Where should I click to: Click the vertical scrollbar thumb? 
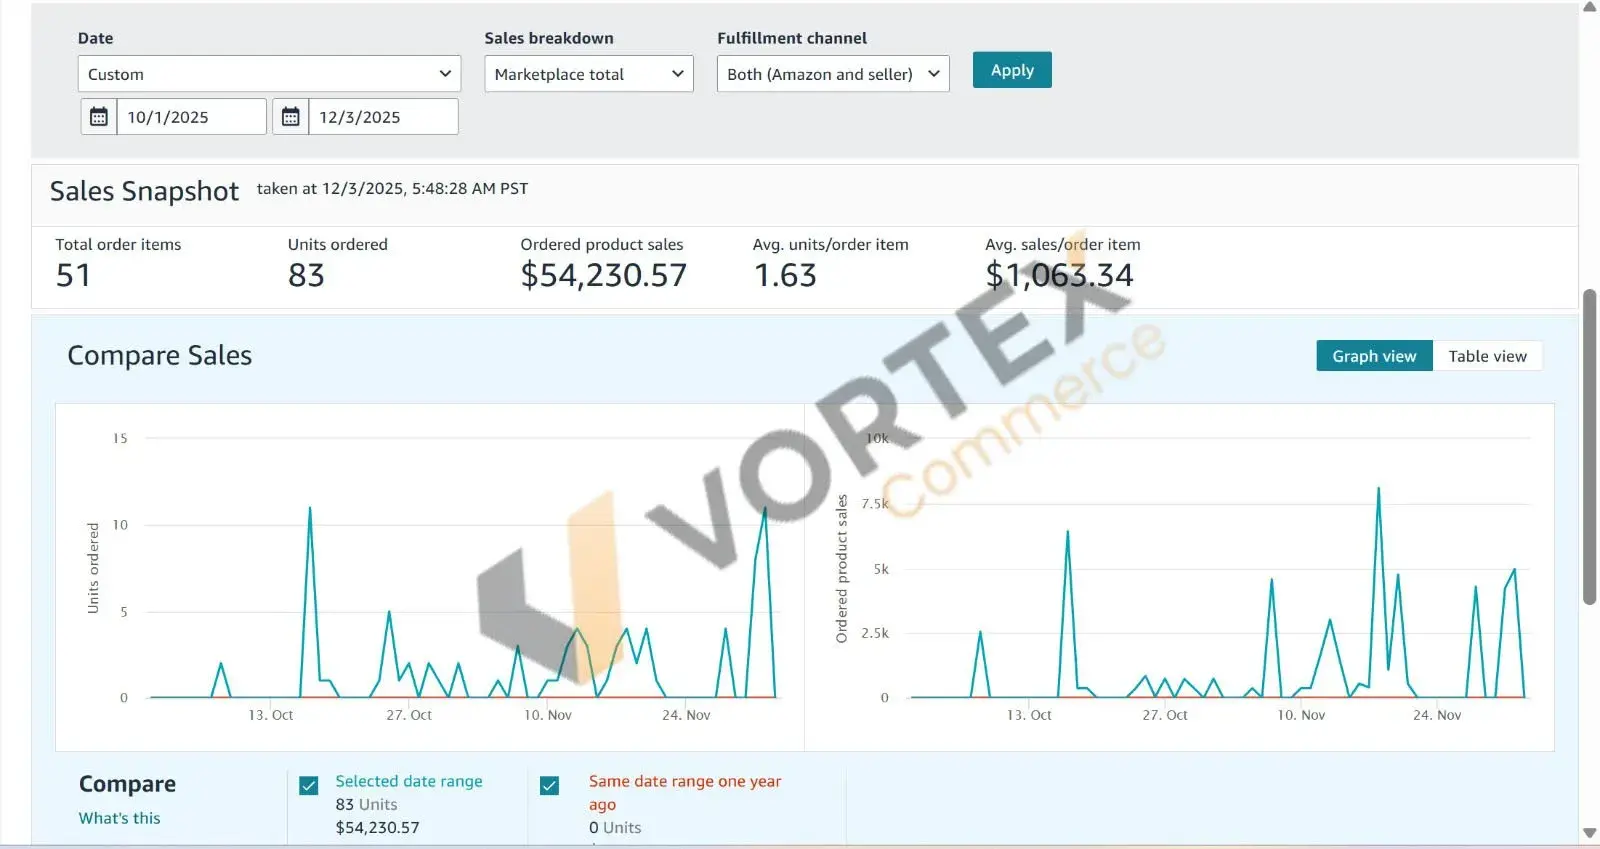coord(1589,447)
